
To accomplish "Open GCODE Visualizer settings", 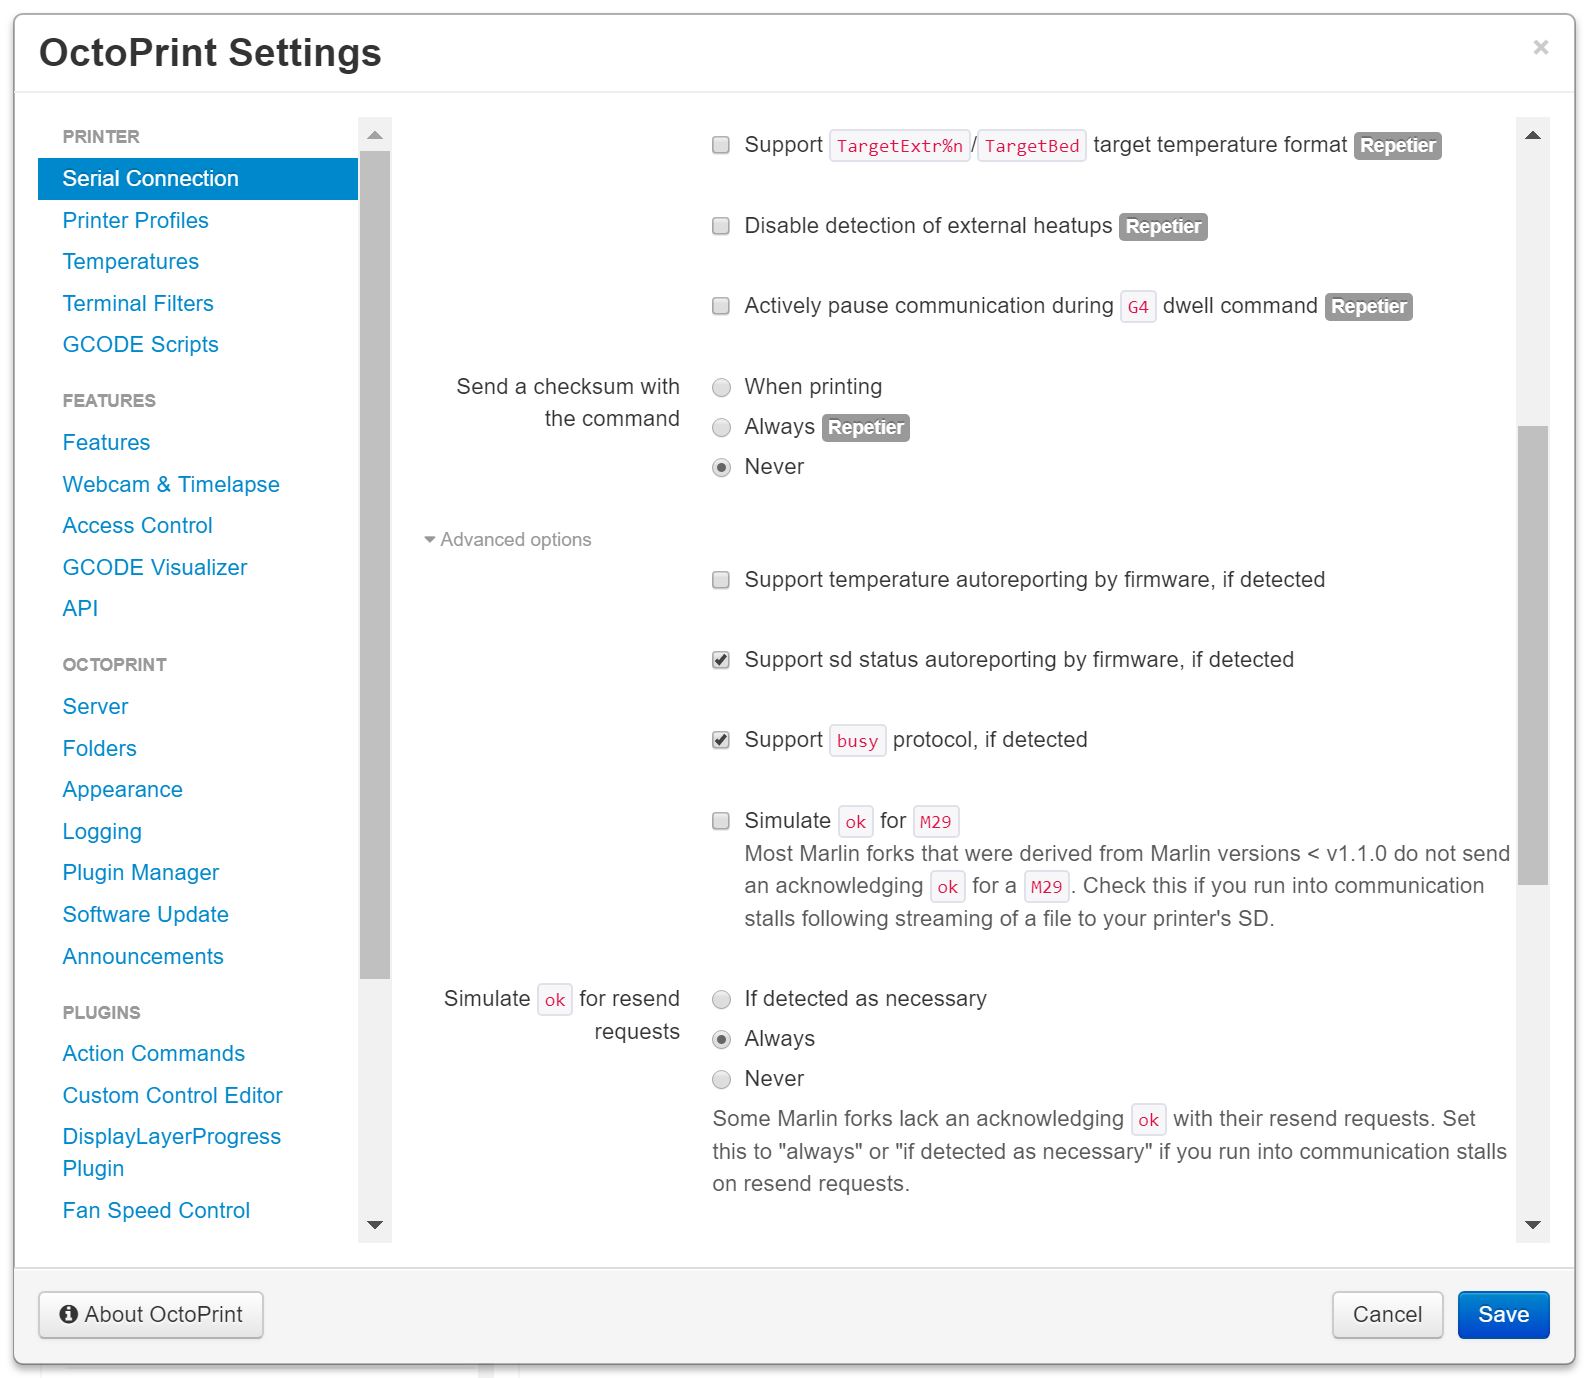I will tap(154, 568).
